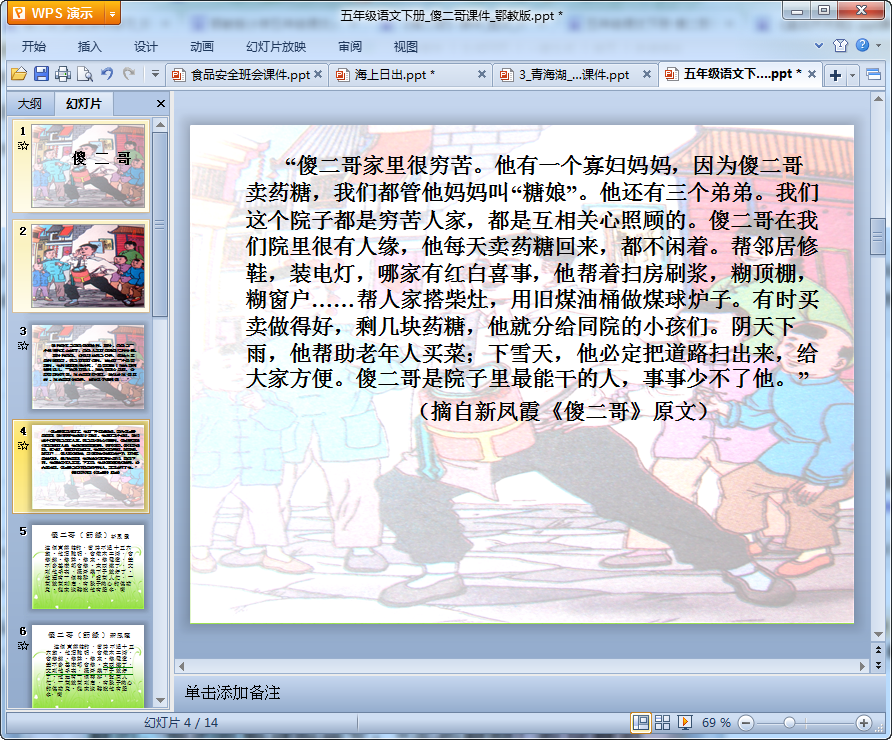Open Print Preview icon
This screenshot has height=740, width=892.
point(85,74)
